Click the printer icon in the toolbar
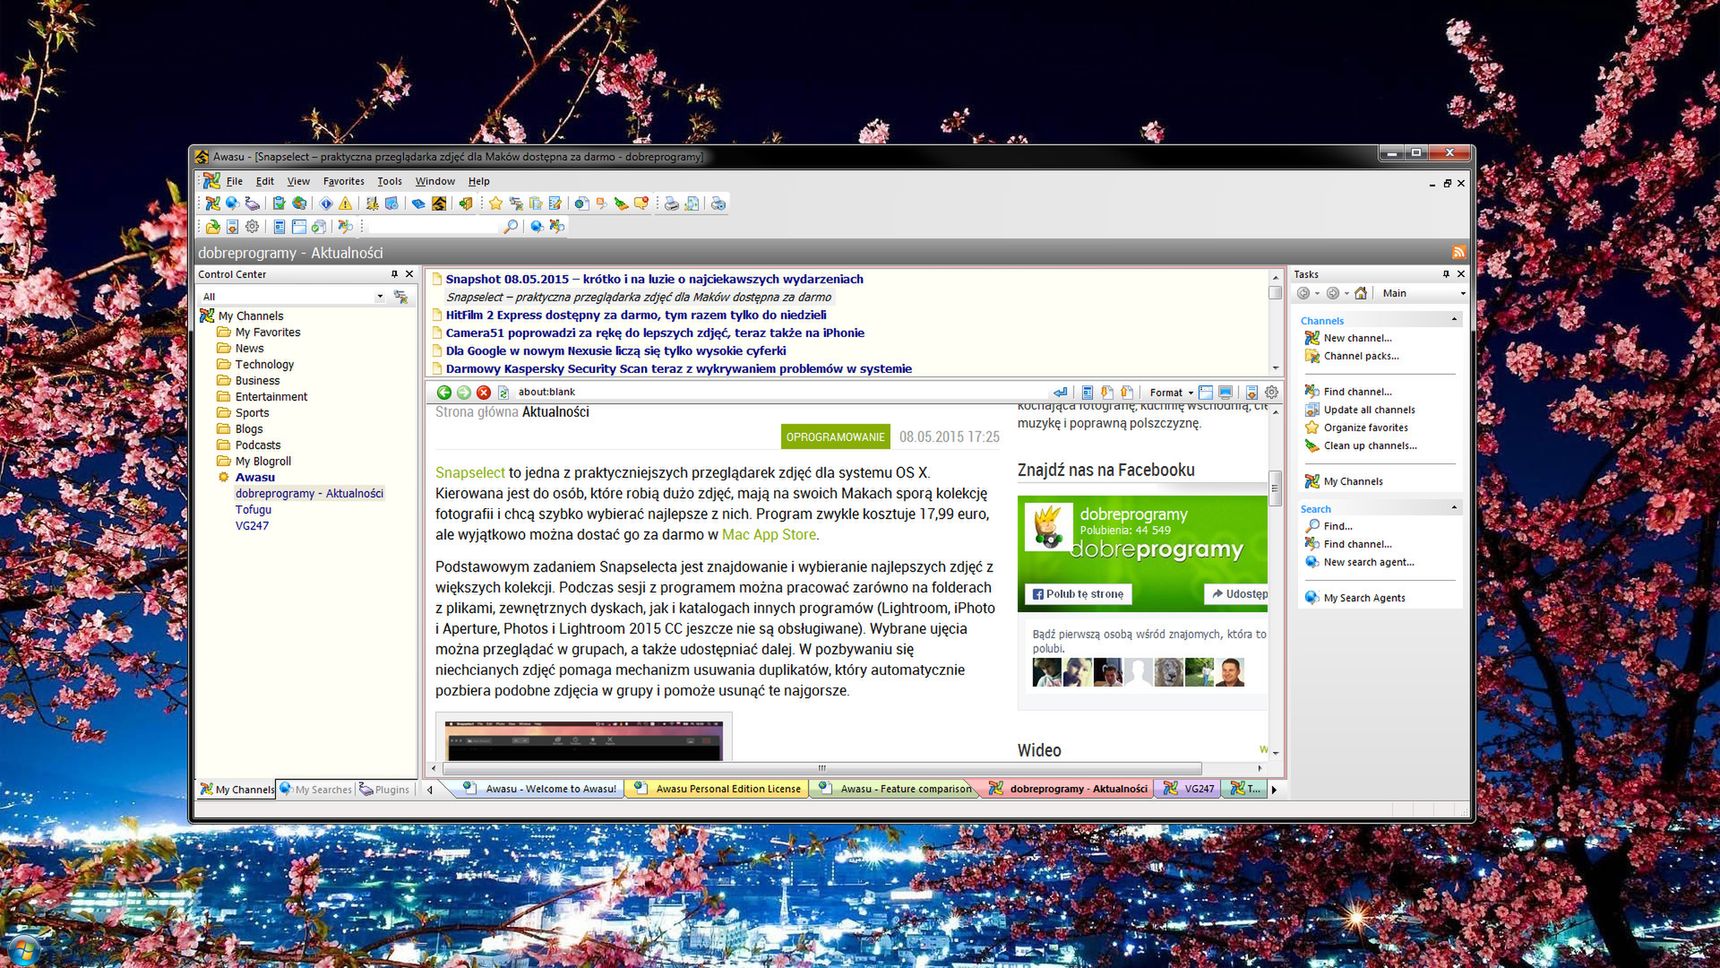This screenshot has width=1720, height=968. tap(671, 203)
